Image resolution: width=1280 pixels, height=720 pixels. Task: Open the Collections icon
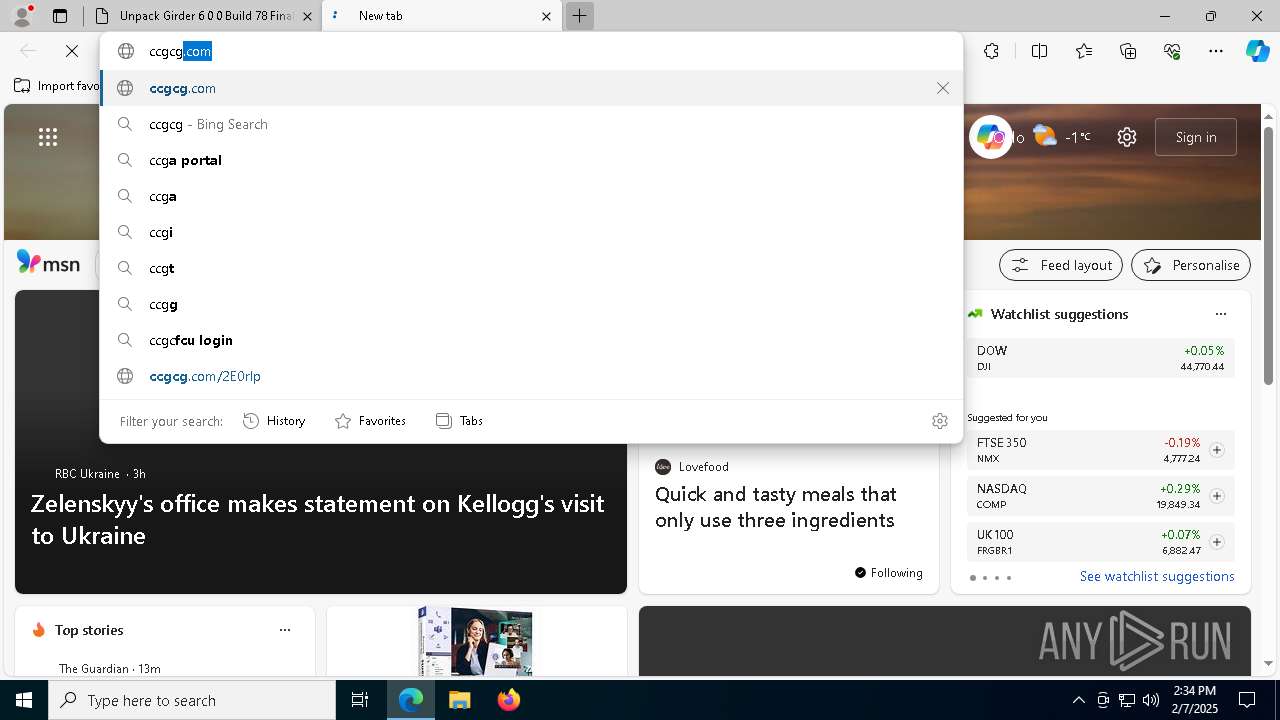(x=1128, y=51)
